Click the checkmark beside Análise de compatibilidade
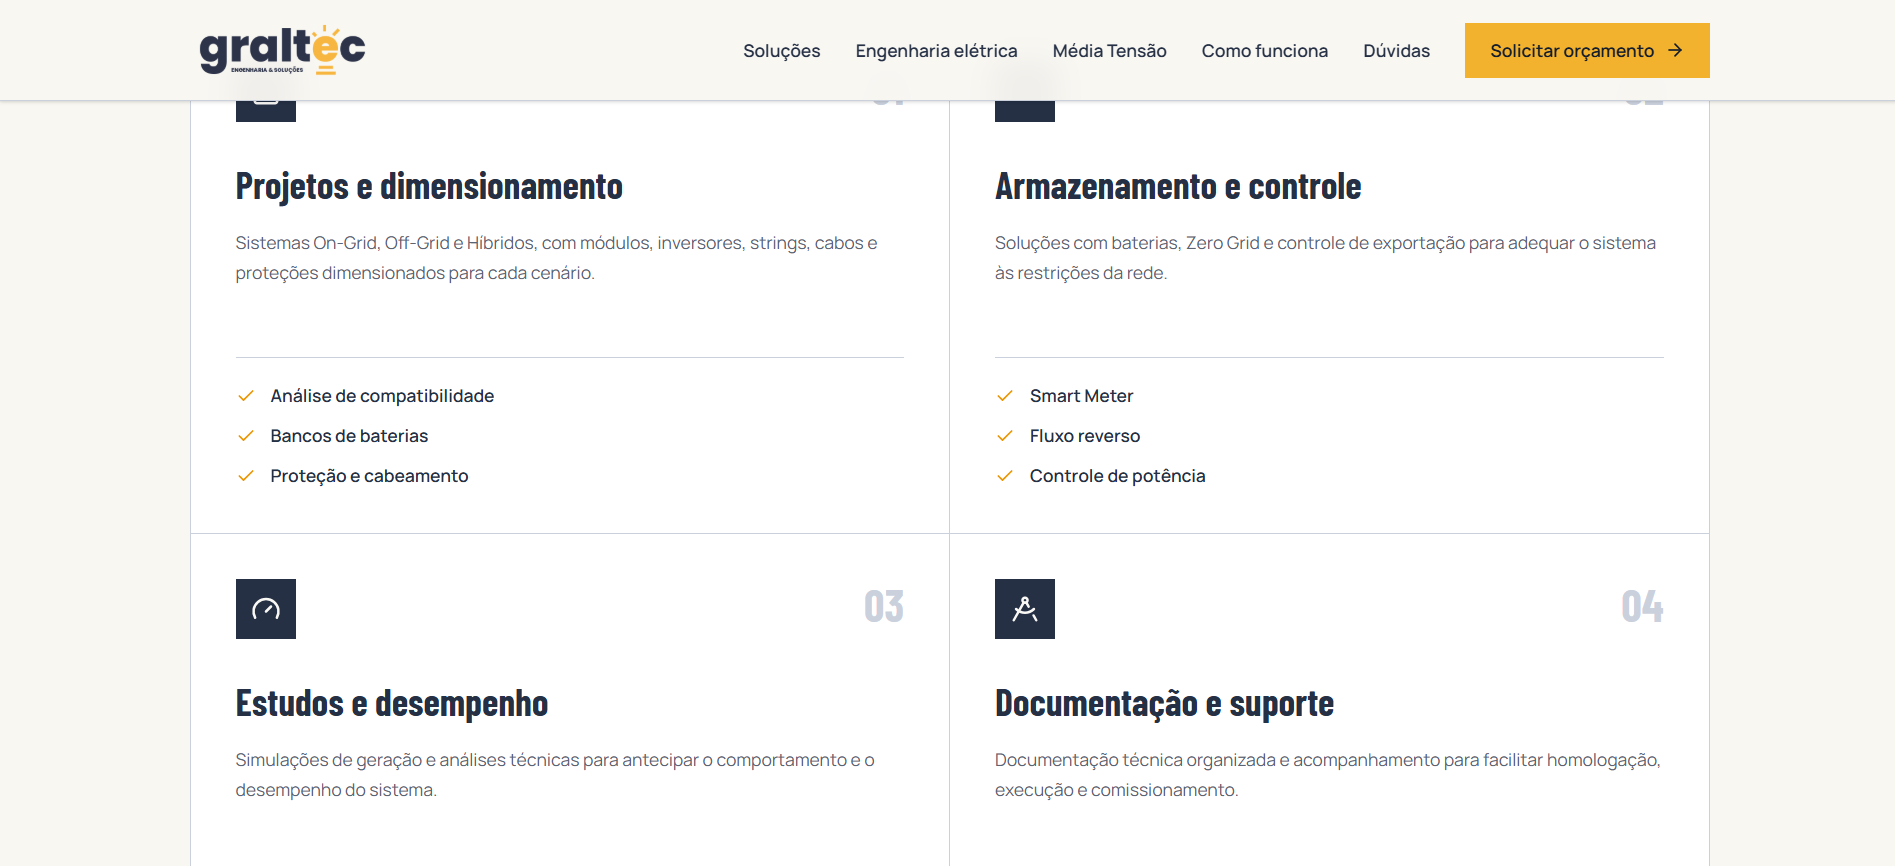Screen dimensions: 1895x866 (x=246, y=396)
